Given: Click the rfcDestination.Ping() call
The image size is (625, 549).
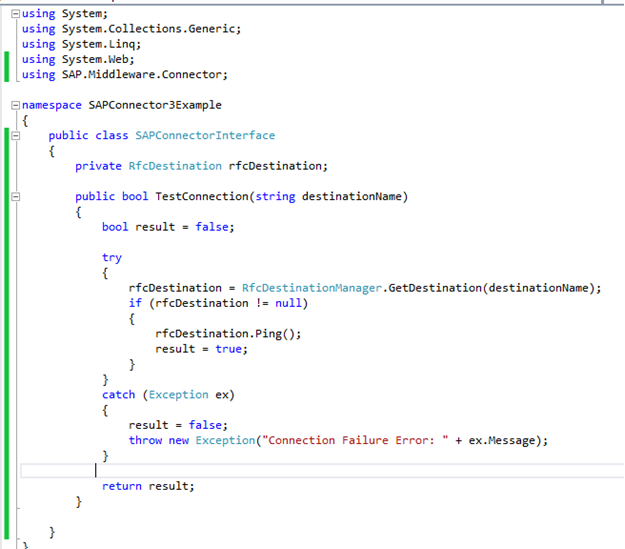Looking at the screenshot, I should (228, 334).
